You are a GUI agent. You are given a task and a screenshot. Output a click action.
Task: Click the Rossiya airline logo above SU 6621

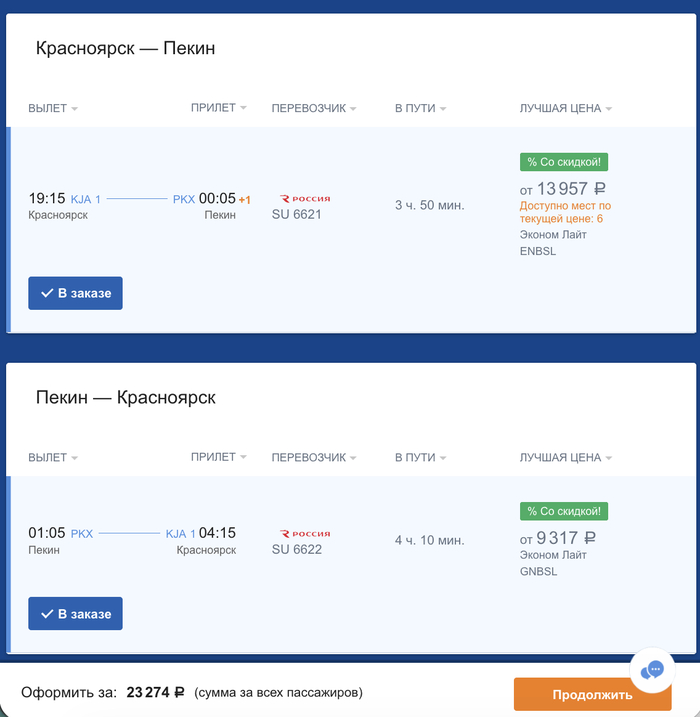304,199
